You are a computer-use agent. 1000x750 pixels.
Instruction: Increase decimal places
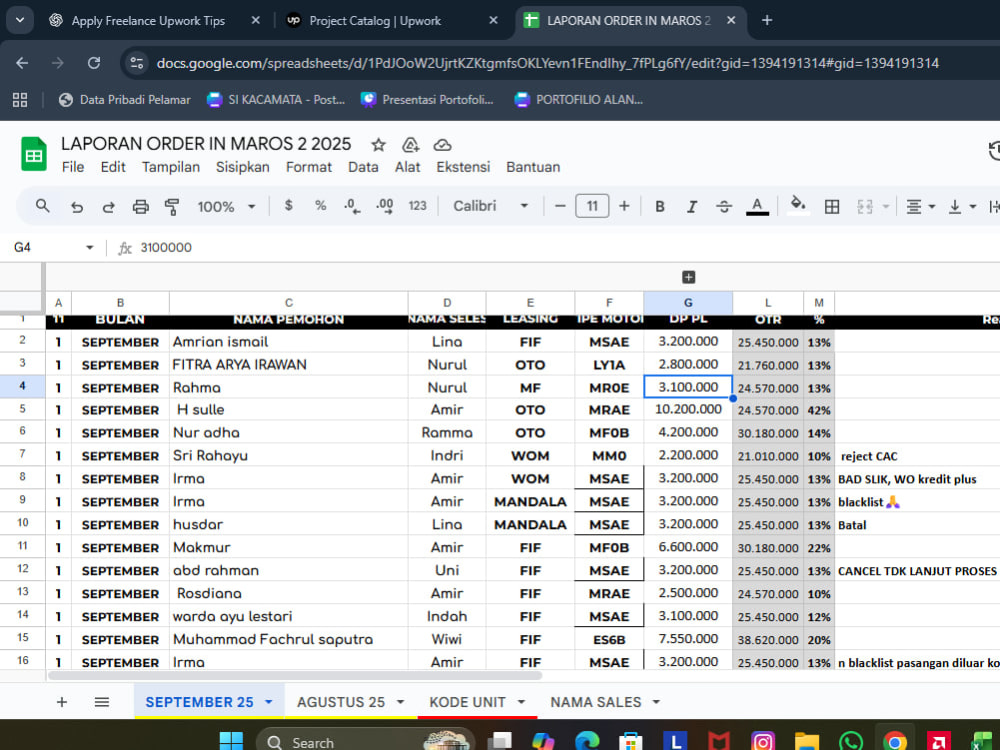[x=385, y=206]
